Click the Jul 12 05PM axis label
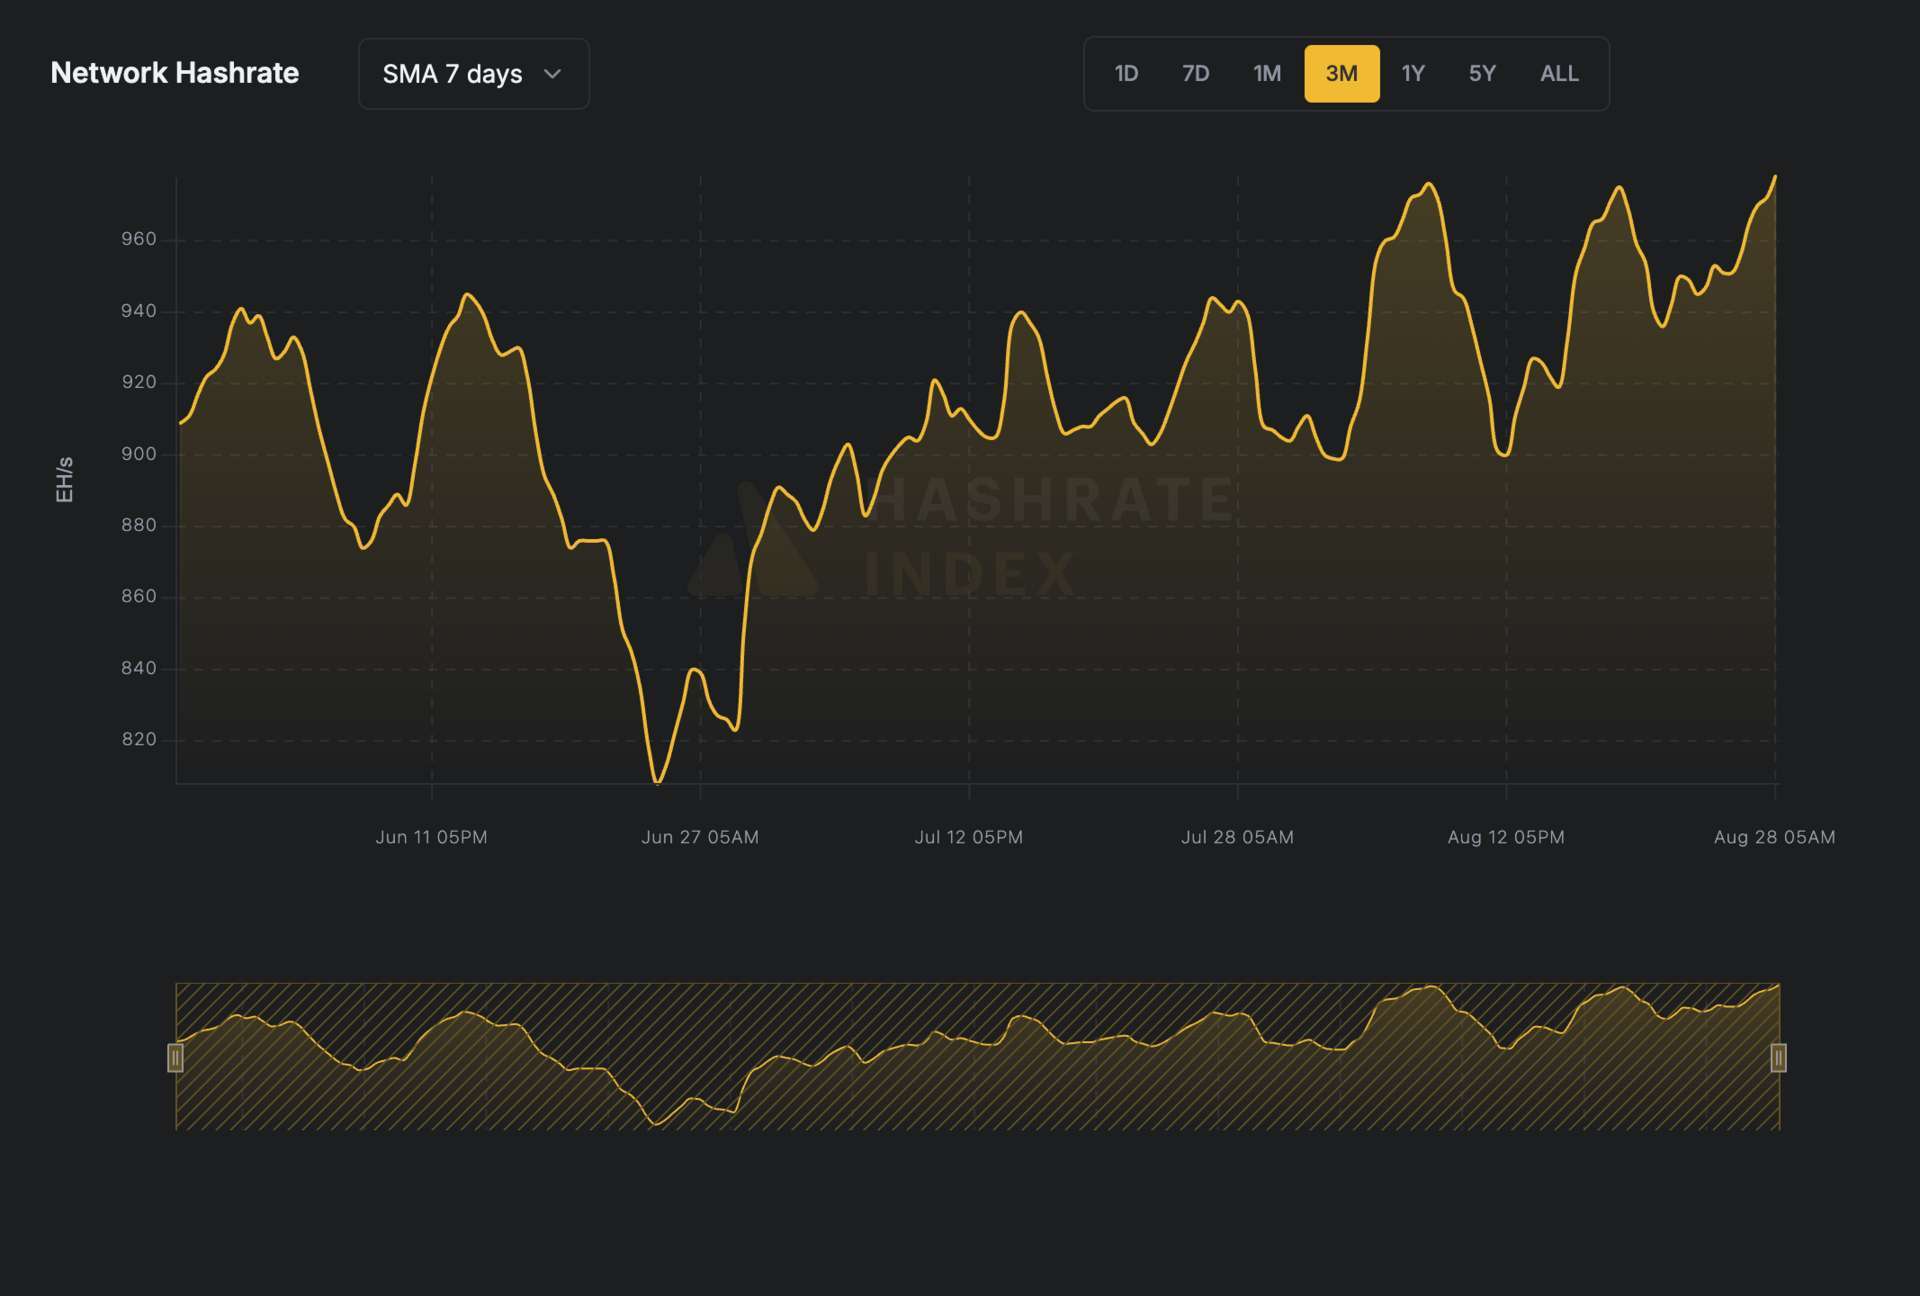 [968, 837]
